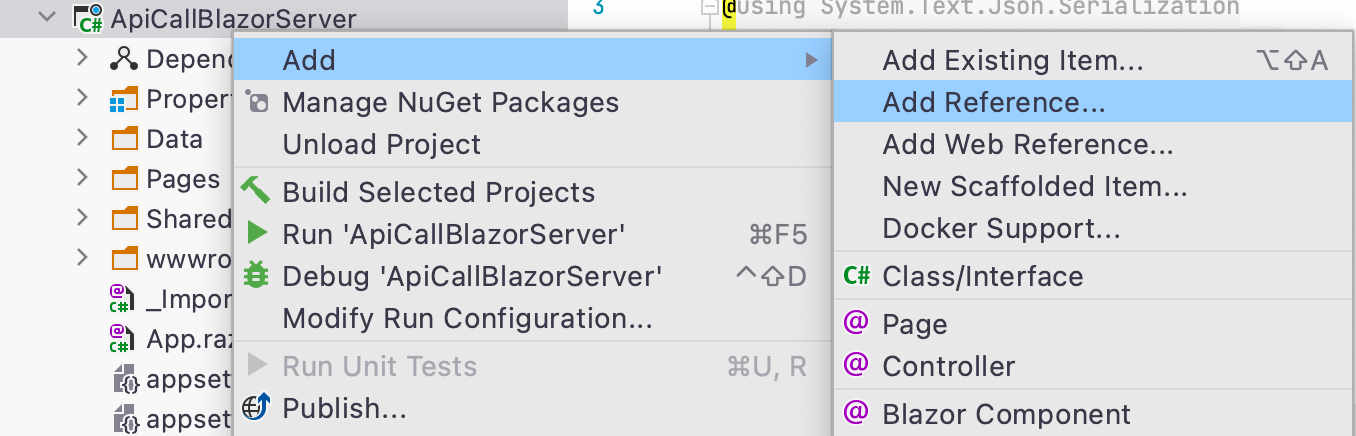
Task: Expand the Dependencies node
Action: pos(83,59)
